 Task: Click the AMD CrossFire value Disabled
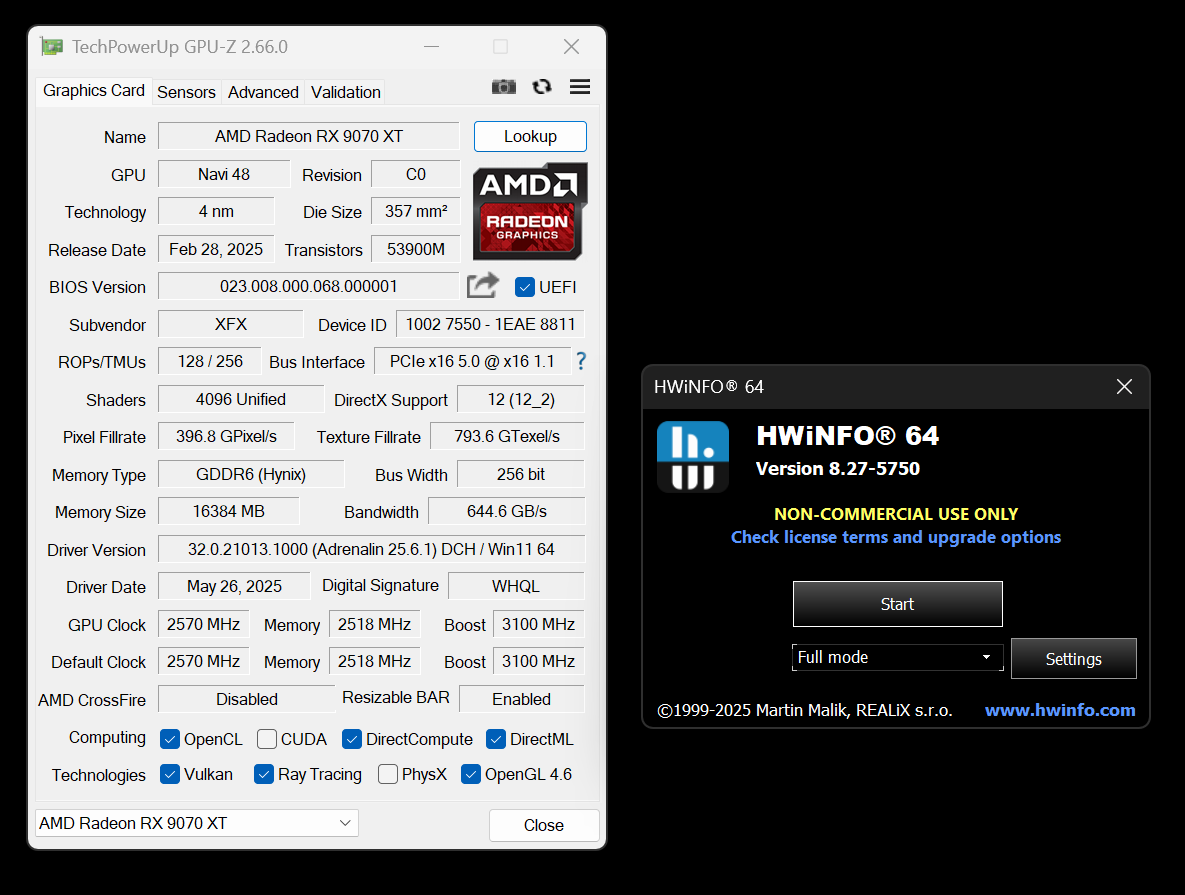coord(246,699)
